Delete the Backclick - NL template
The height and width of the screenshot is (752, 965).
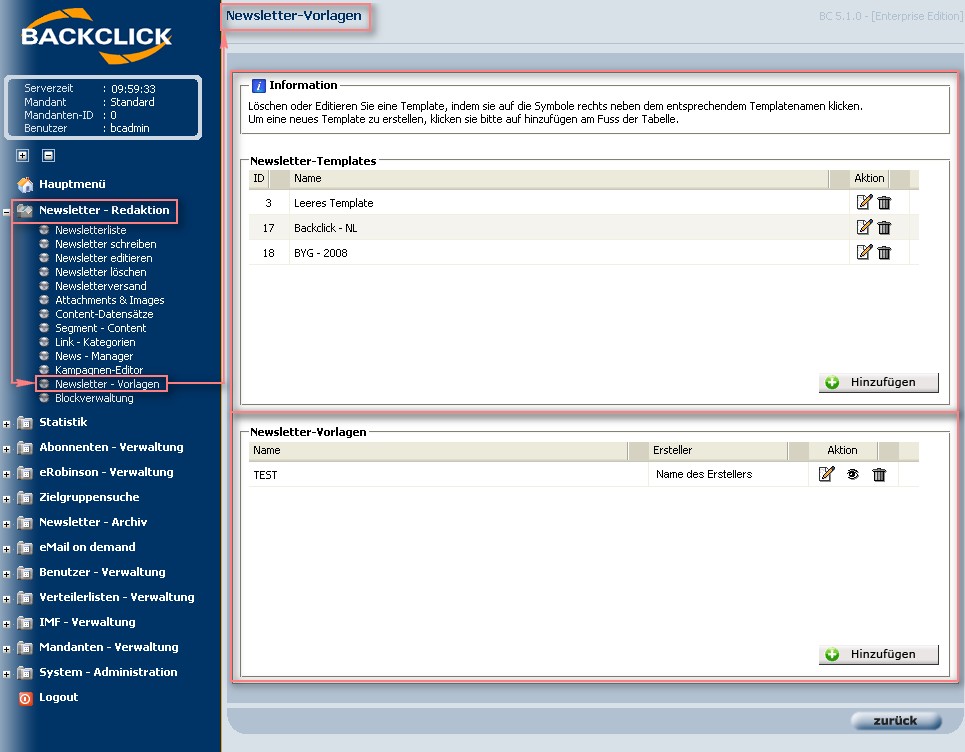(x=884, y=228)
